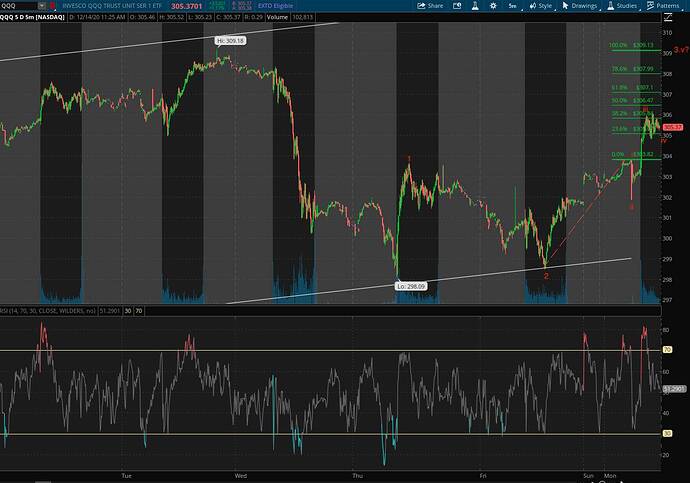Click the 80 label on RSI axis
The width and height of the screenshot is (690, 483).
666,330
